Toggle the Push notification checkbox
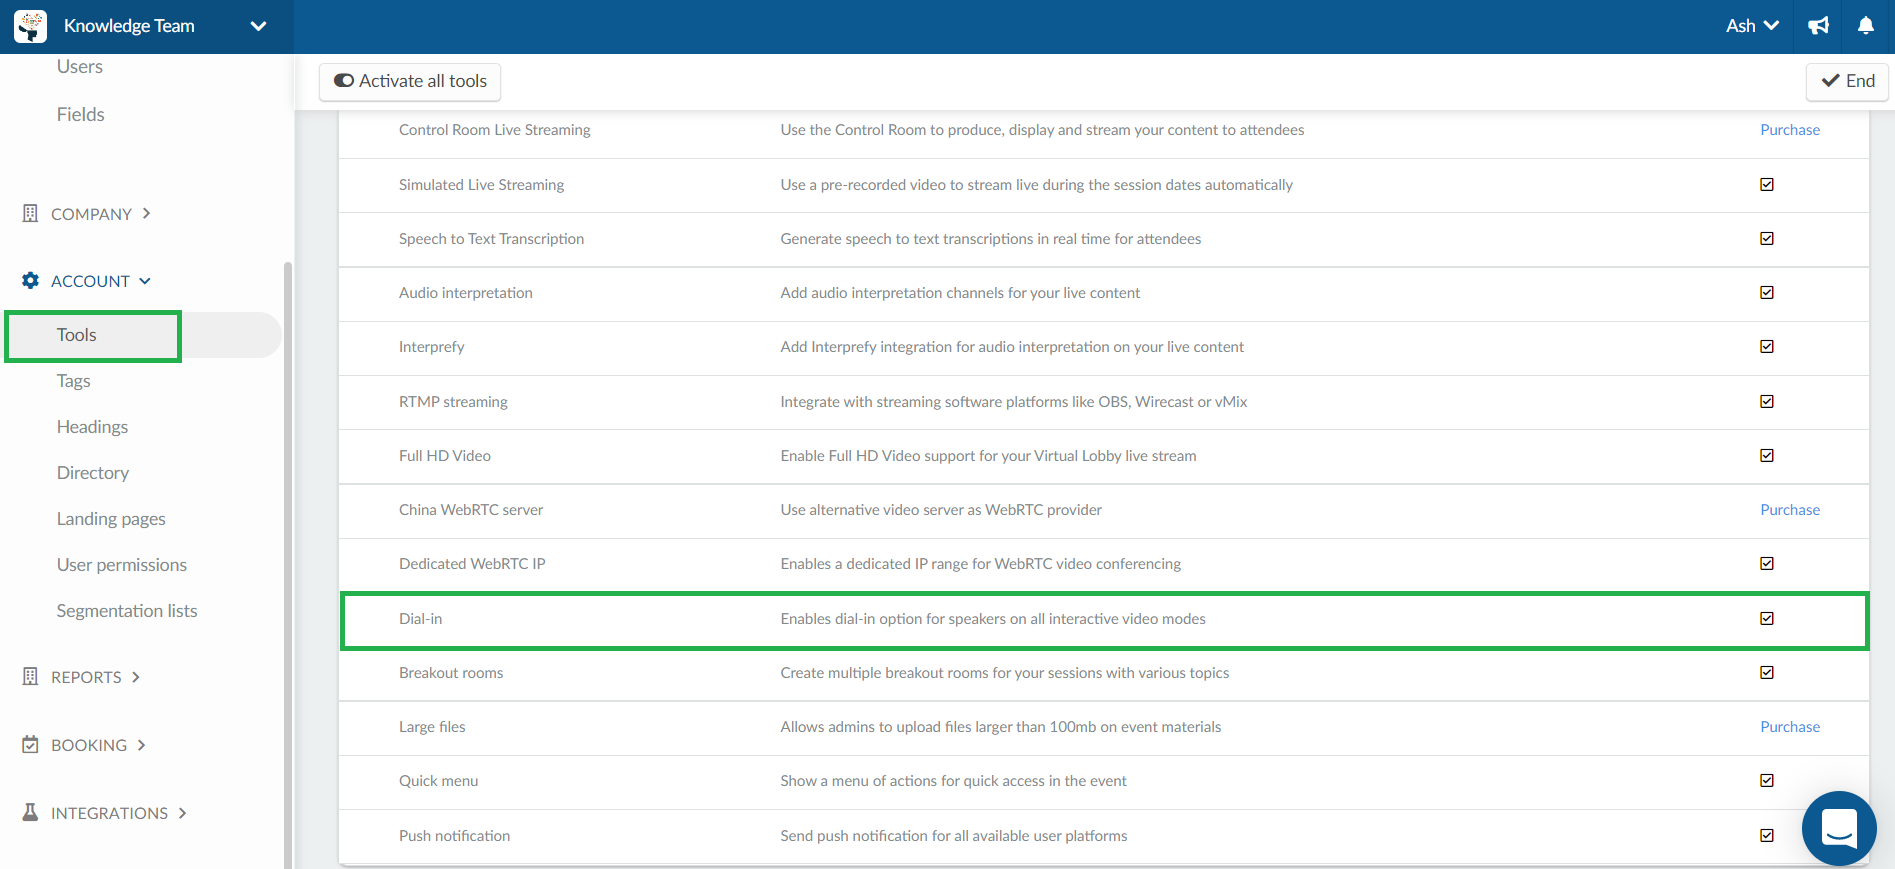 (1767, 836)
